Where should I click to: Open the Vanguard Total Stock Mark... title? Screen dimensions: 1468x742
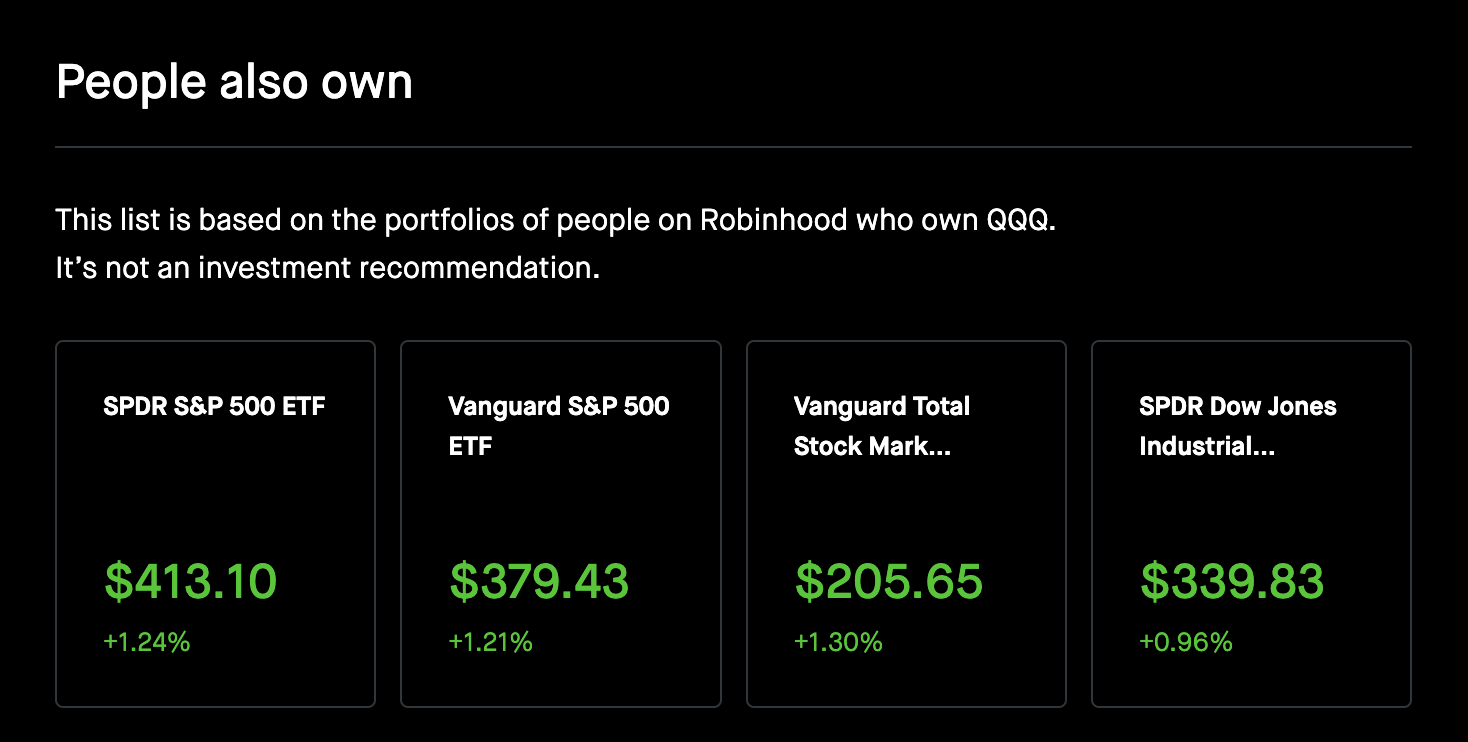(881, 425)
